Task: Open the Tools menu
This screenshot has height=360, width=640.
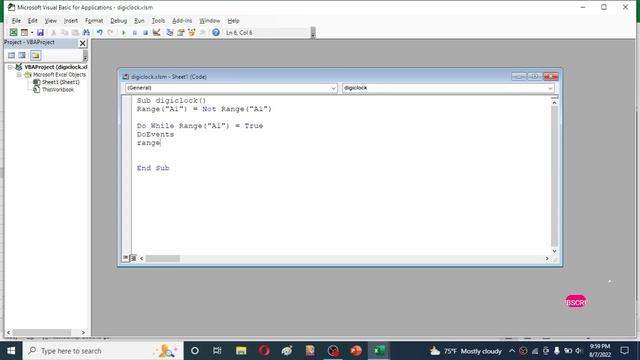Action: [x=158, y=20]
